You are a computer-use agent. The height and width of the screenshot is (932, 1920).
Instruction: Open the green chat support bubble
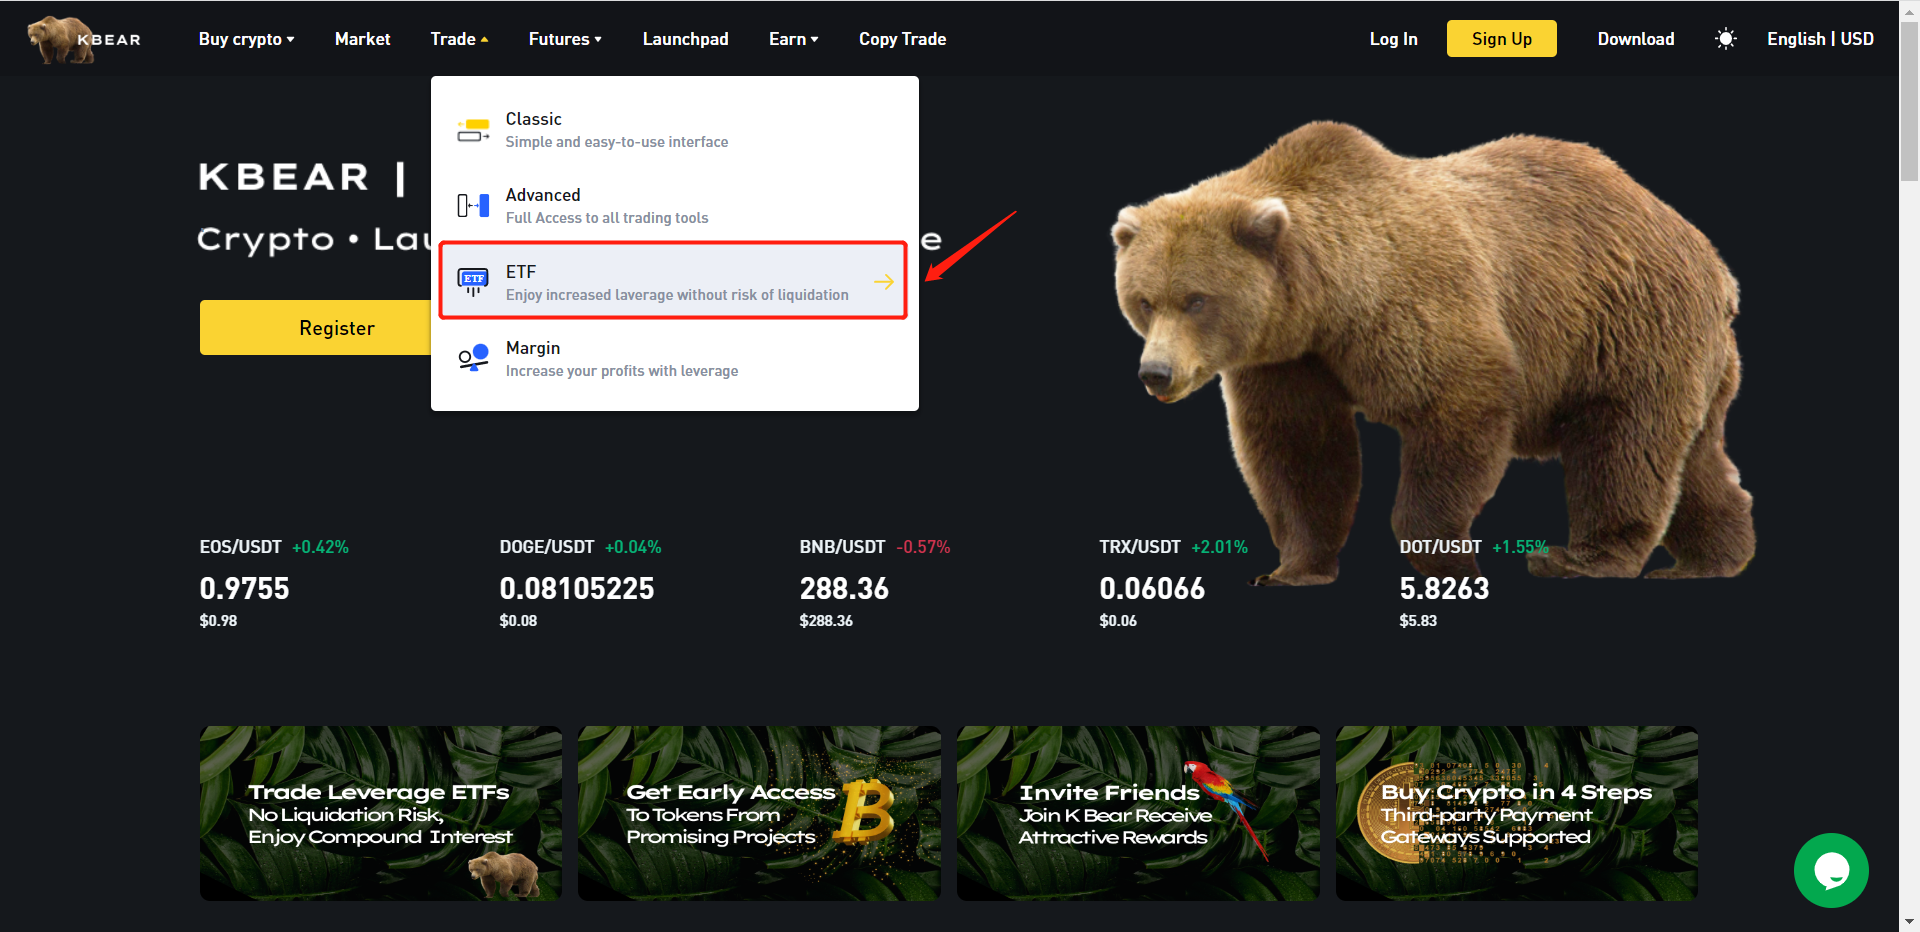click(x=1831, y=870)
